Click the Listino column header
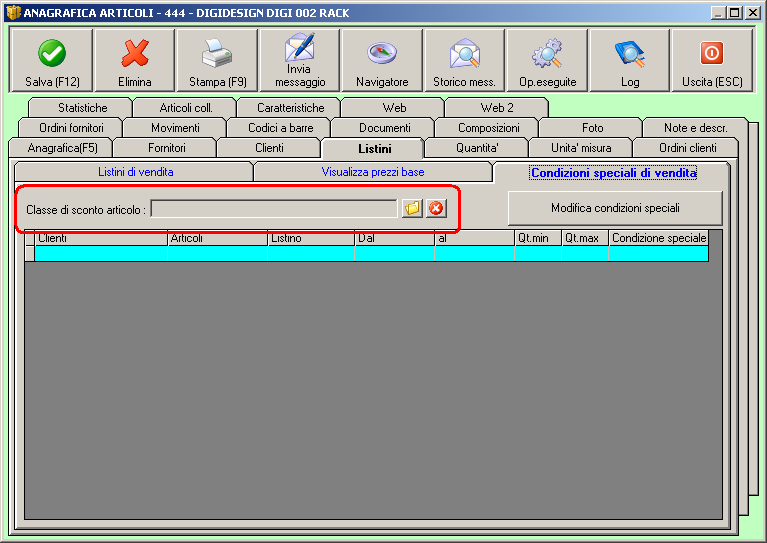The image size is (767, 543). (x=311, y=238)
